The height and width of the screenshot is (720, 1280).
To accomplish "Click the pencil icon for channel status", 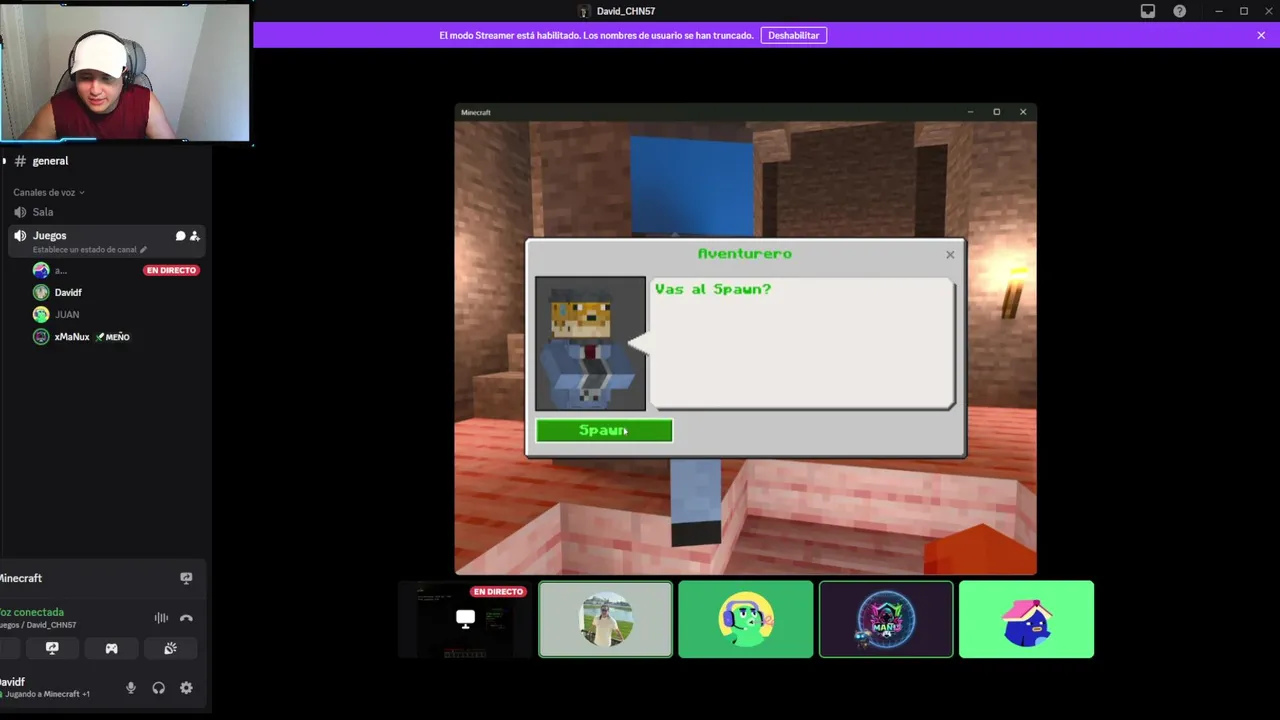I will [144, 250].
